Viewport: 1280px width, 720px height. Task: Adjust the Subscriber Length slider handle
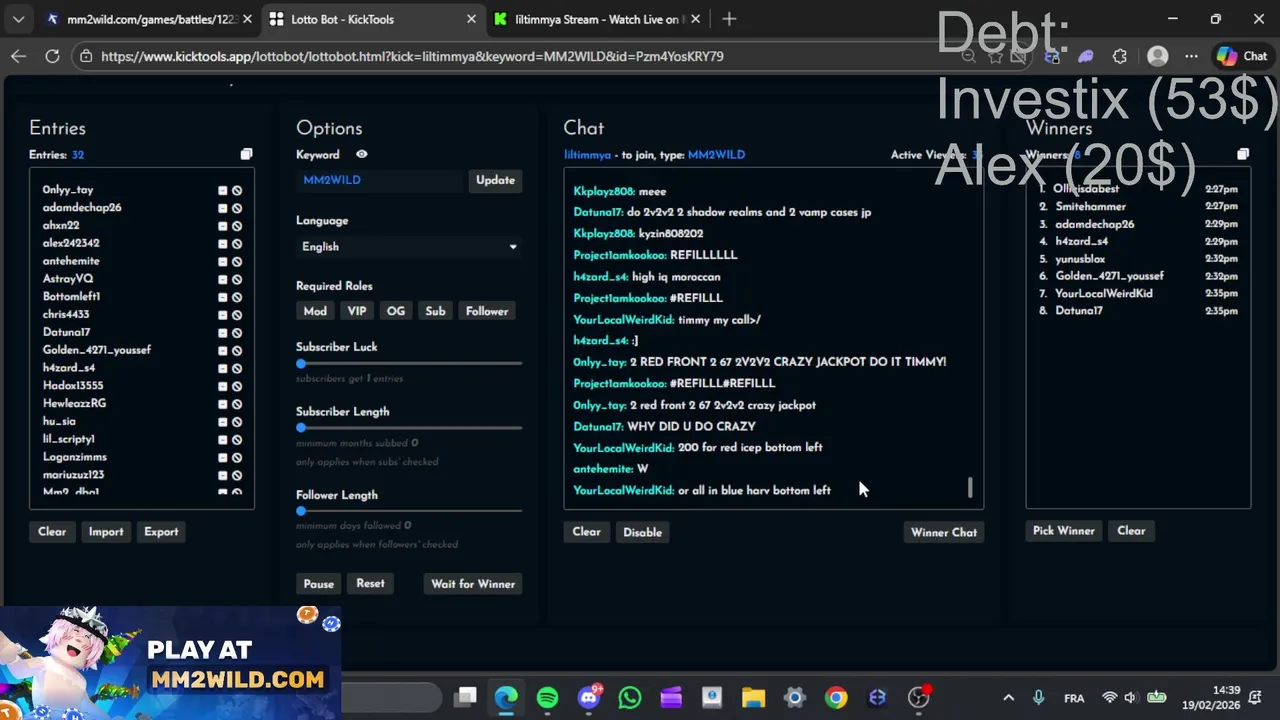coord(301,428)
